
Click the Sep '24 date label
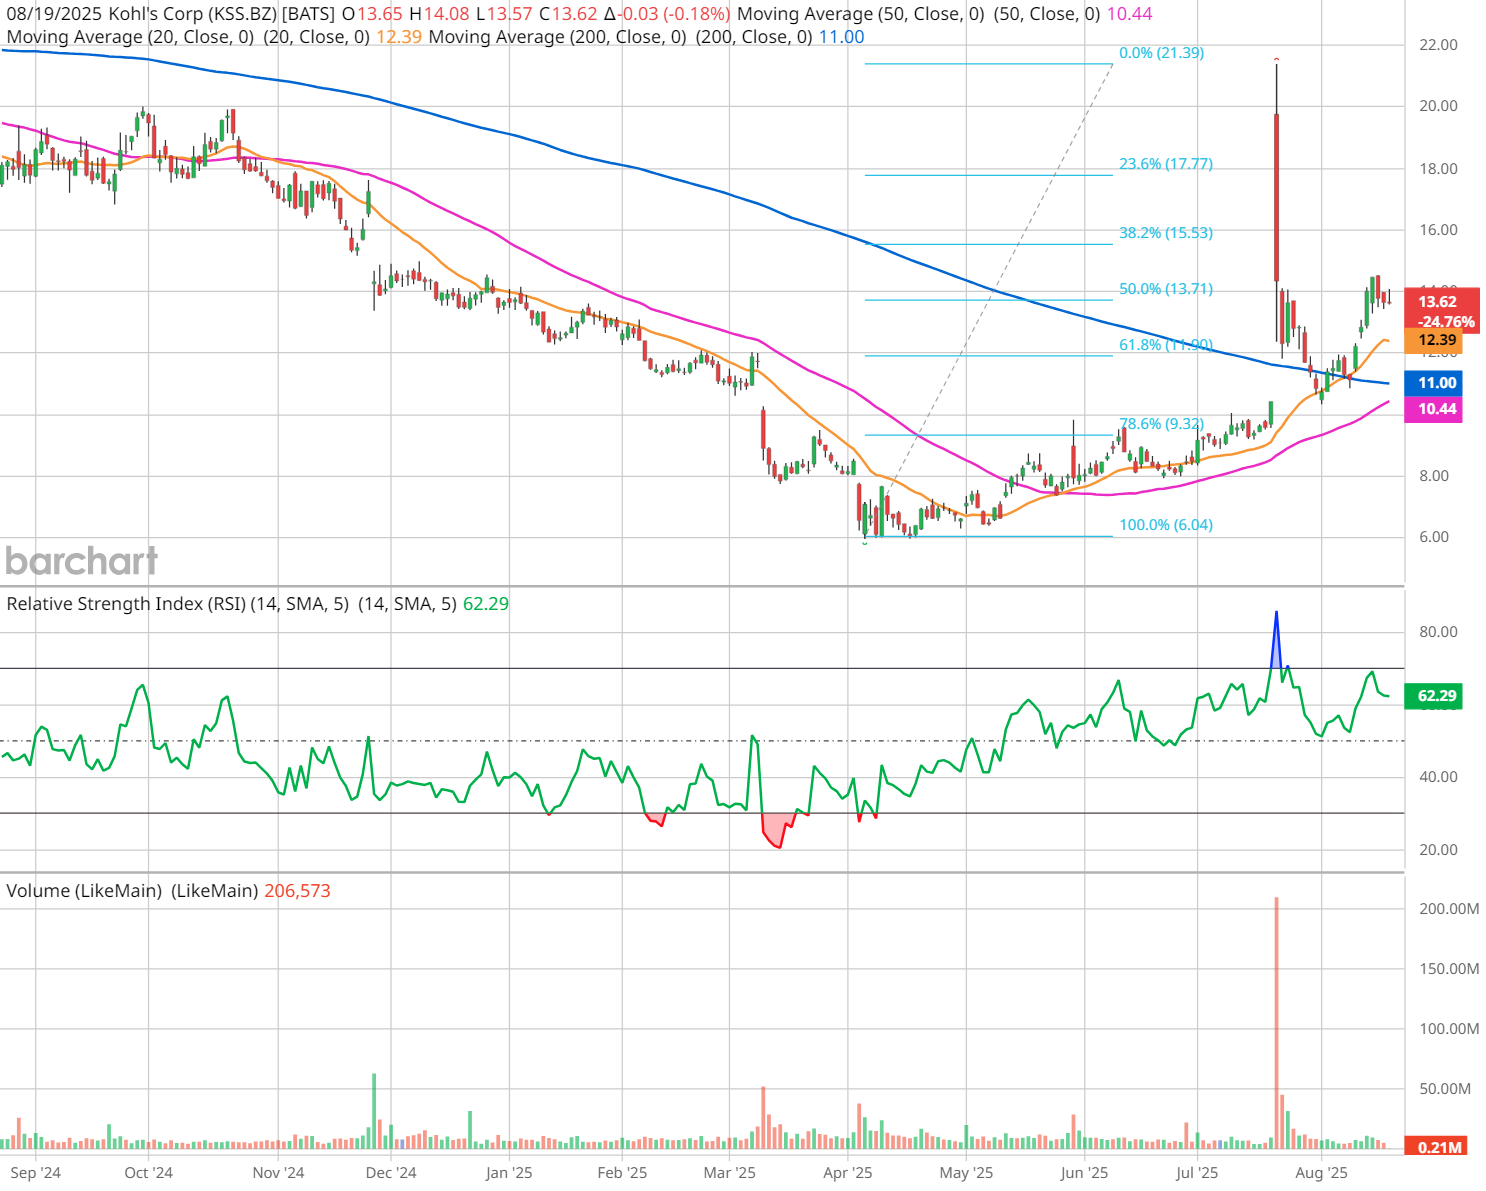35,1173
